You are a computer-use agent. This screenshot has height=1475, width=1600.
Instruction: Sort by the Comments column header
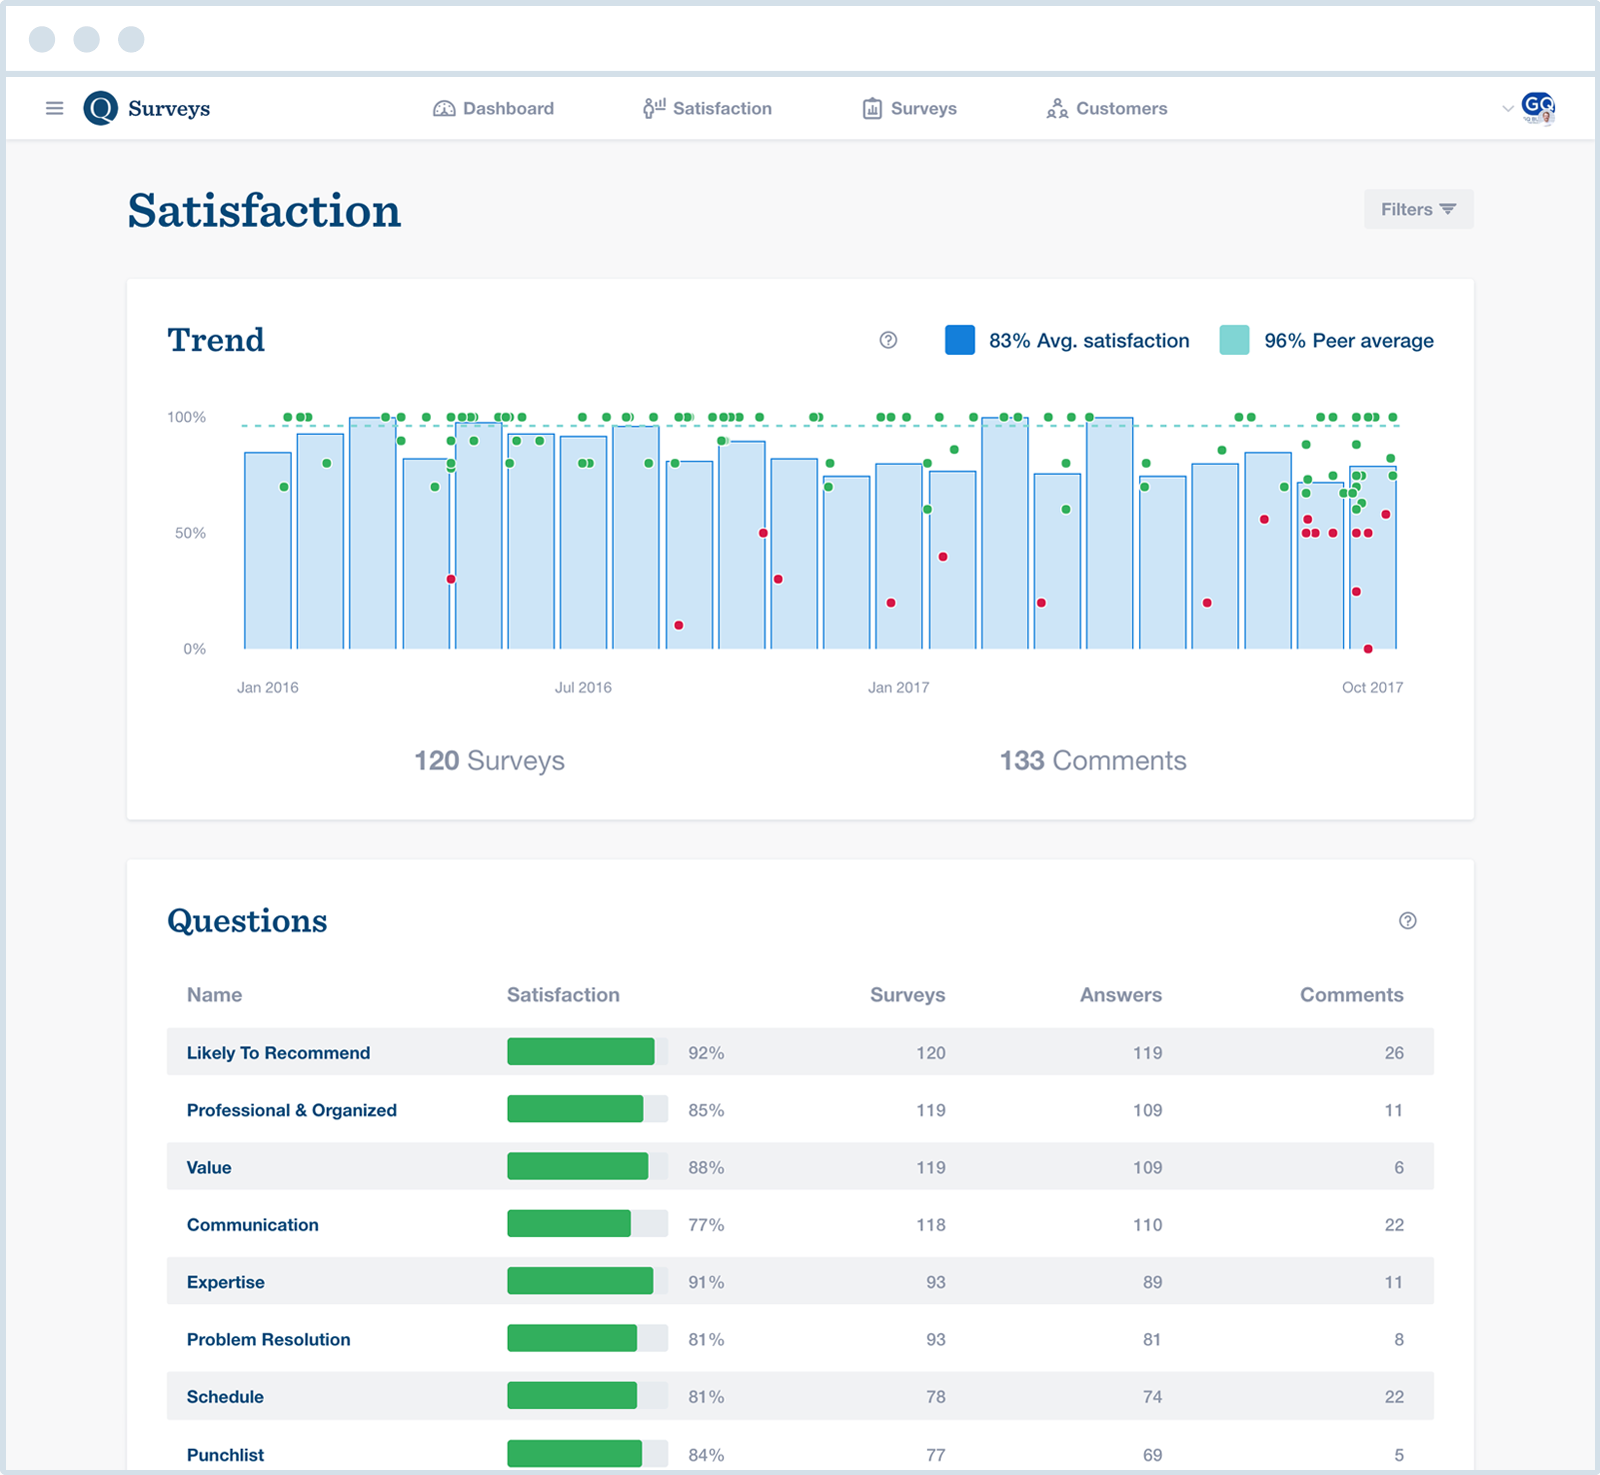[x=1352, y=995]
